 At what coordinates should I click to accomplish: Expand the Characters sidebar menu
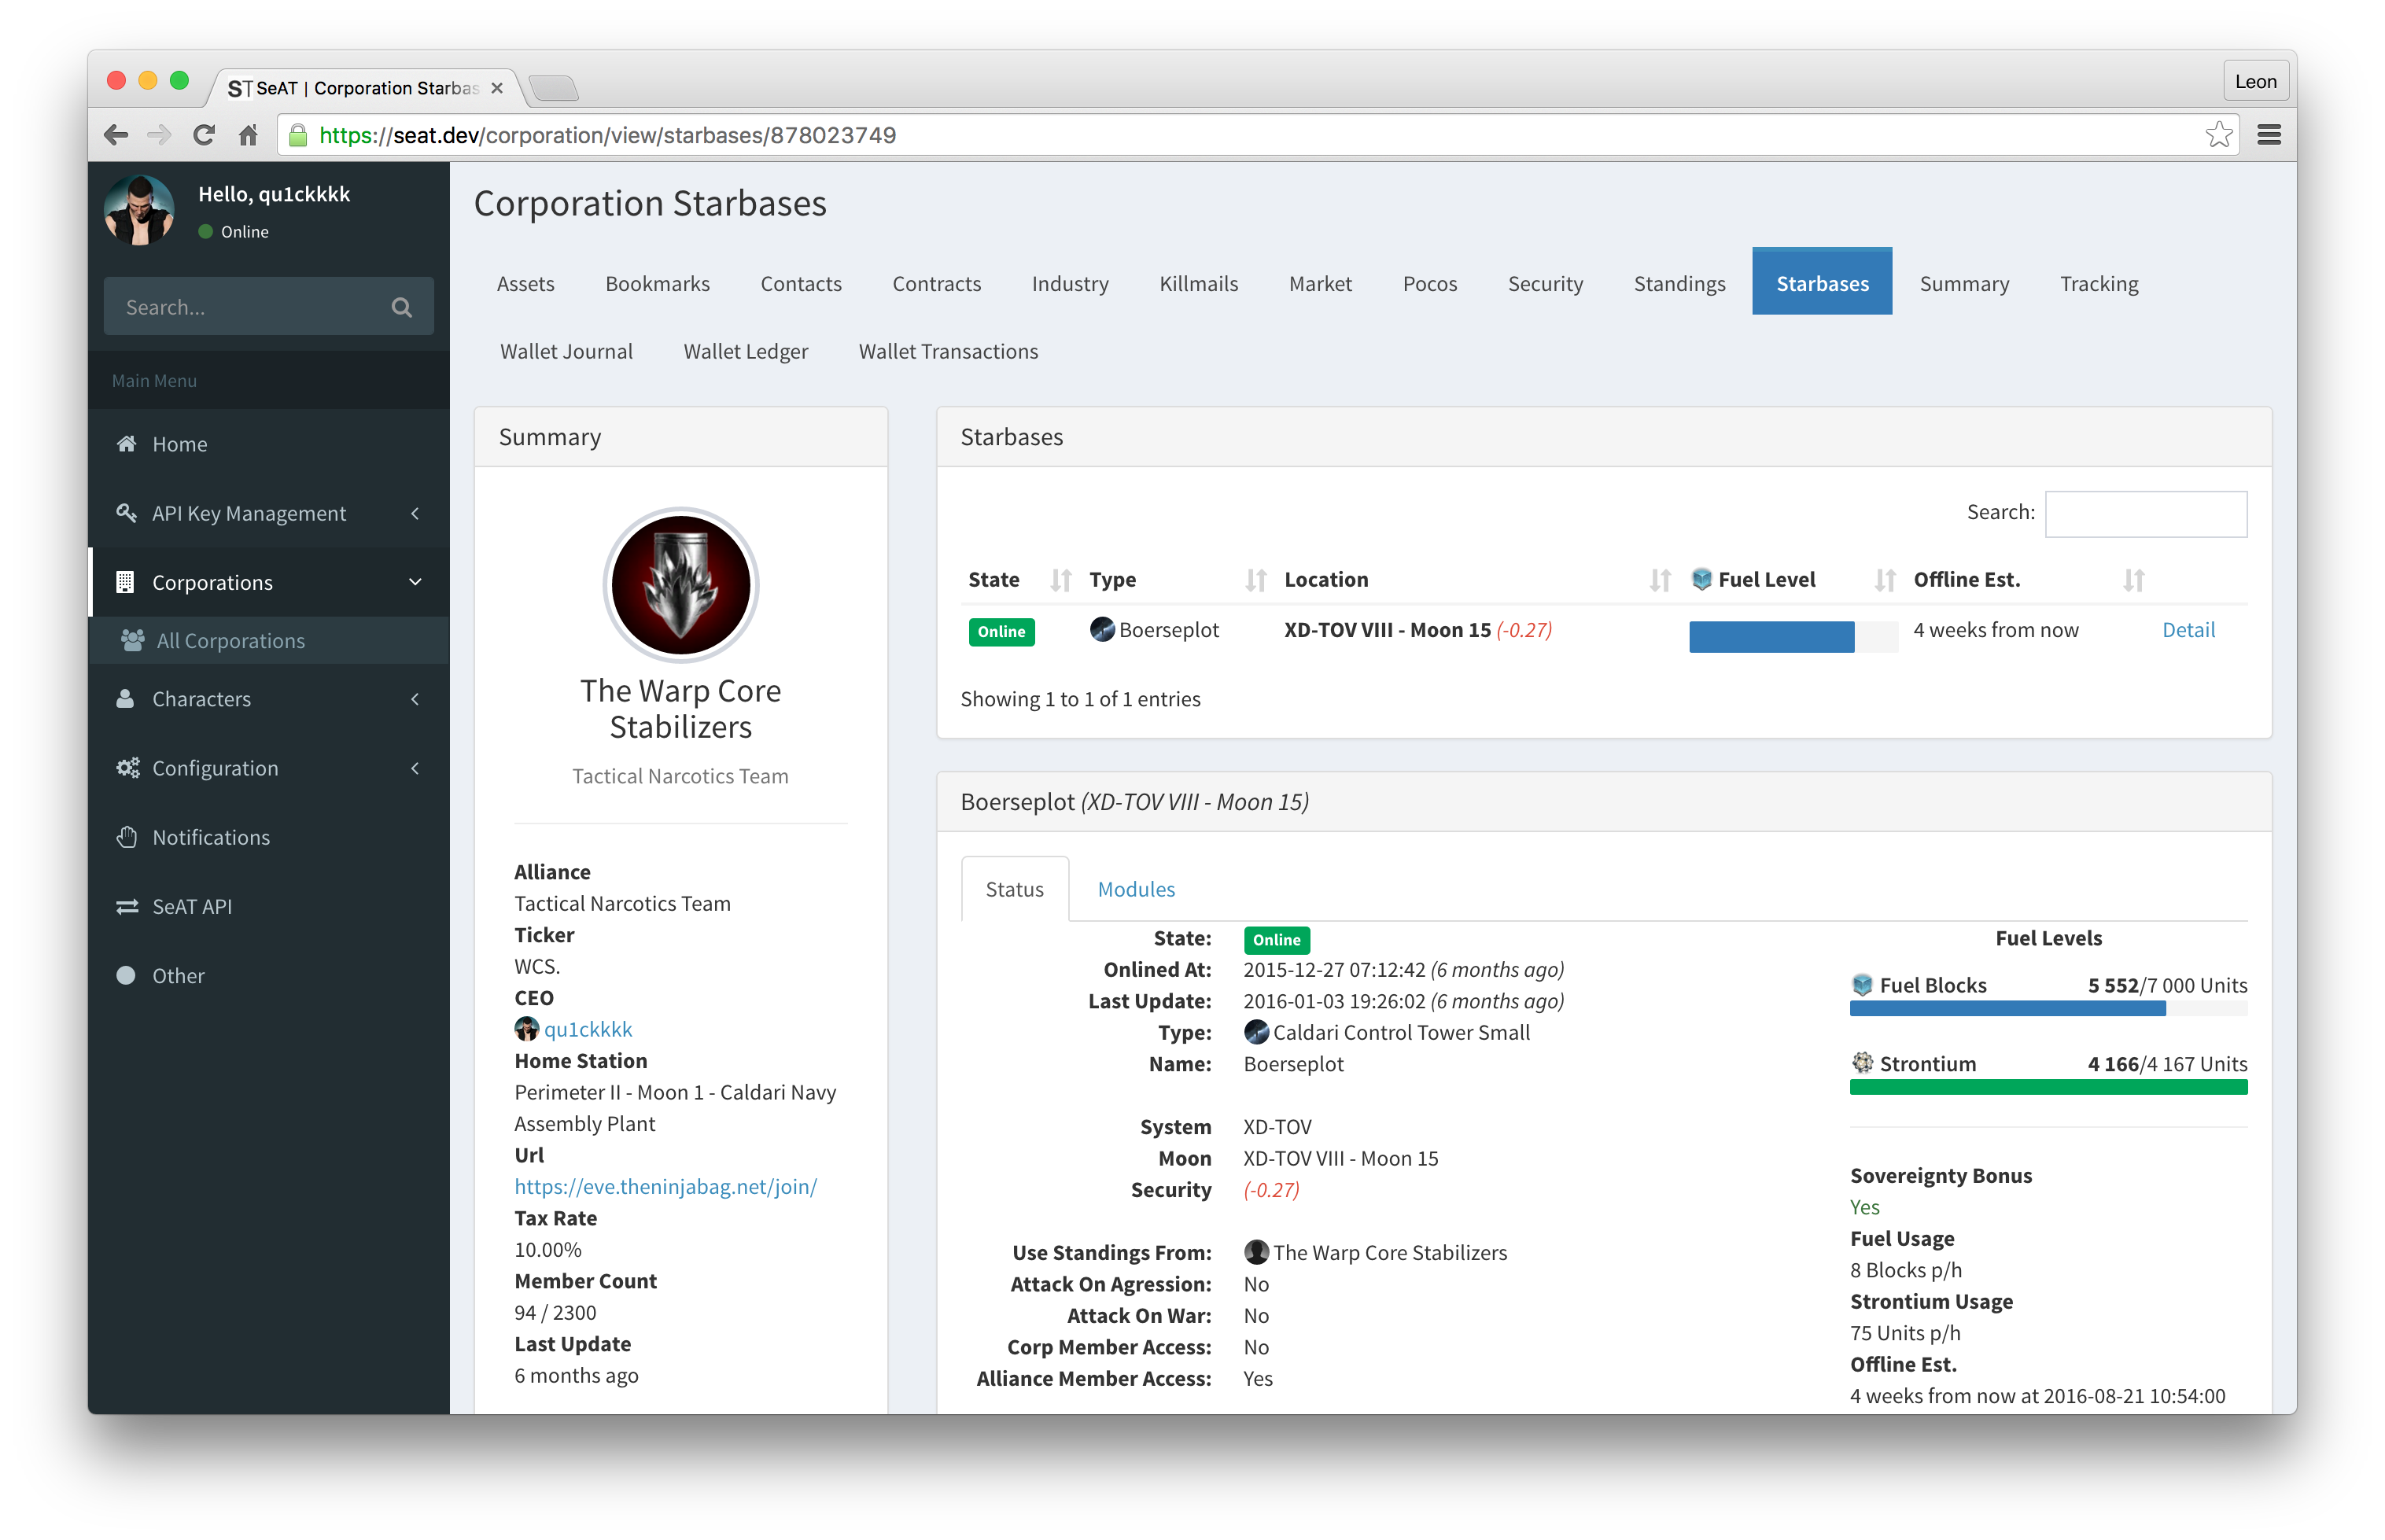coord(201,699)
